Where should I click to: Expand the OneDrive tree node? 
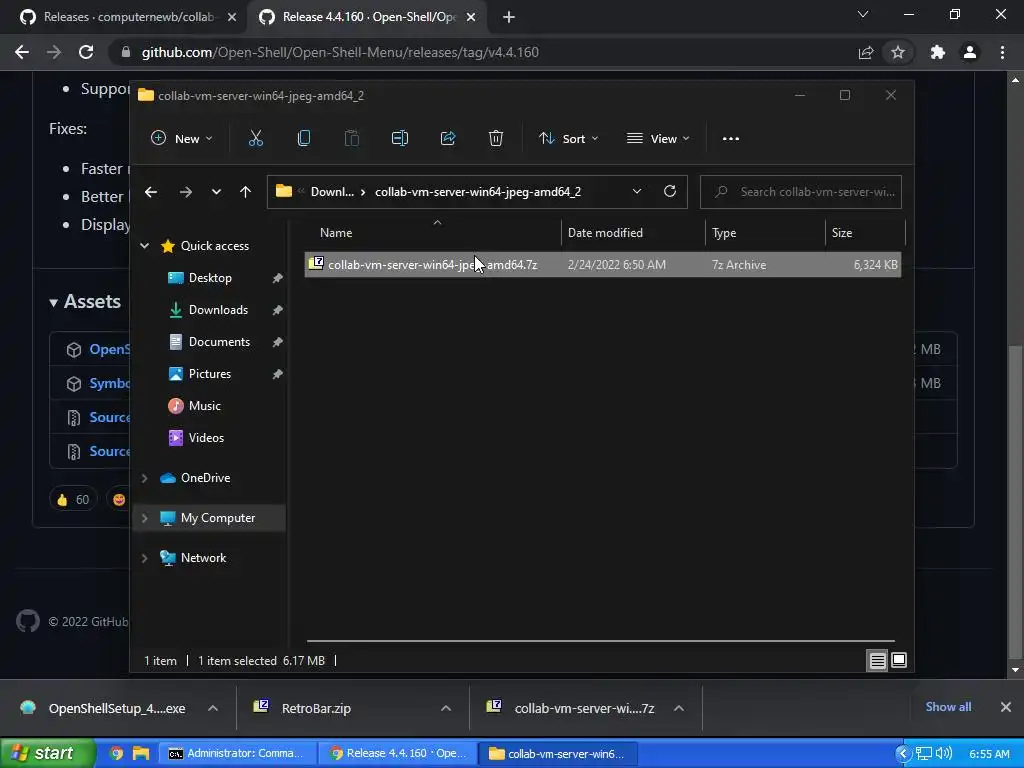tap(144, 478)
